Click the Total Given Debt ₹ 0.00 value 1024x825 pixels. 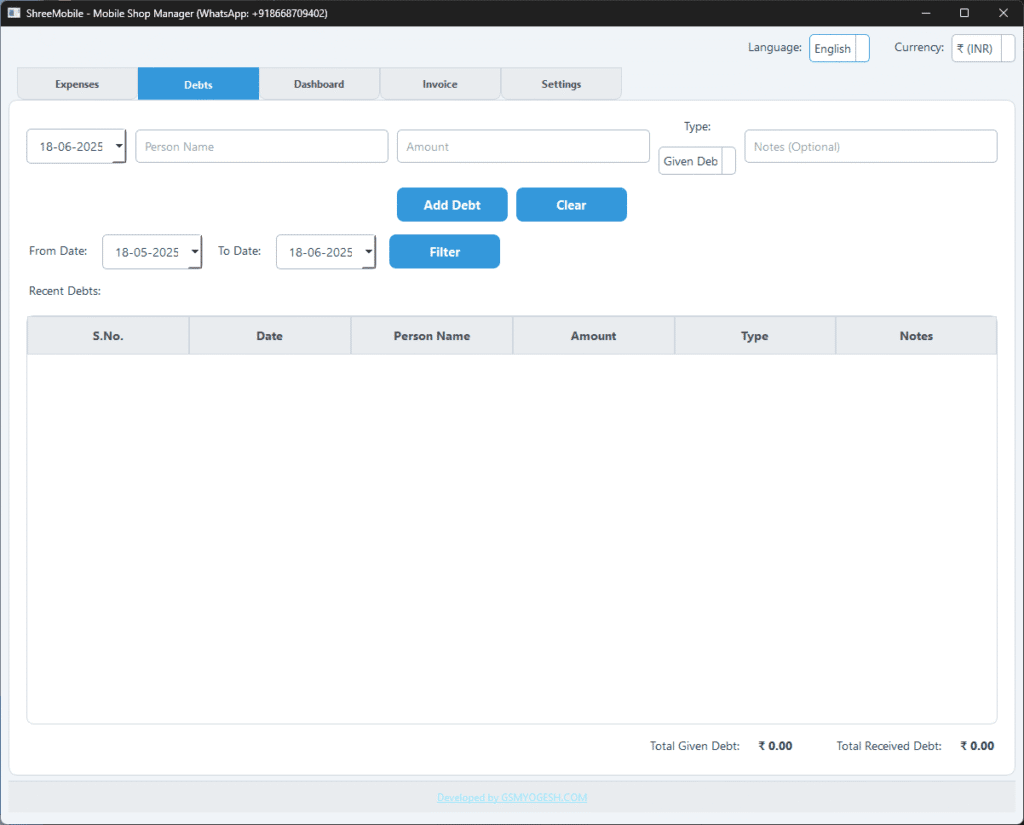click(775, 746)
